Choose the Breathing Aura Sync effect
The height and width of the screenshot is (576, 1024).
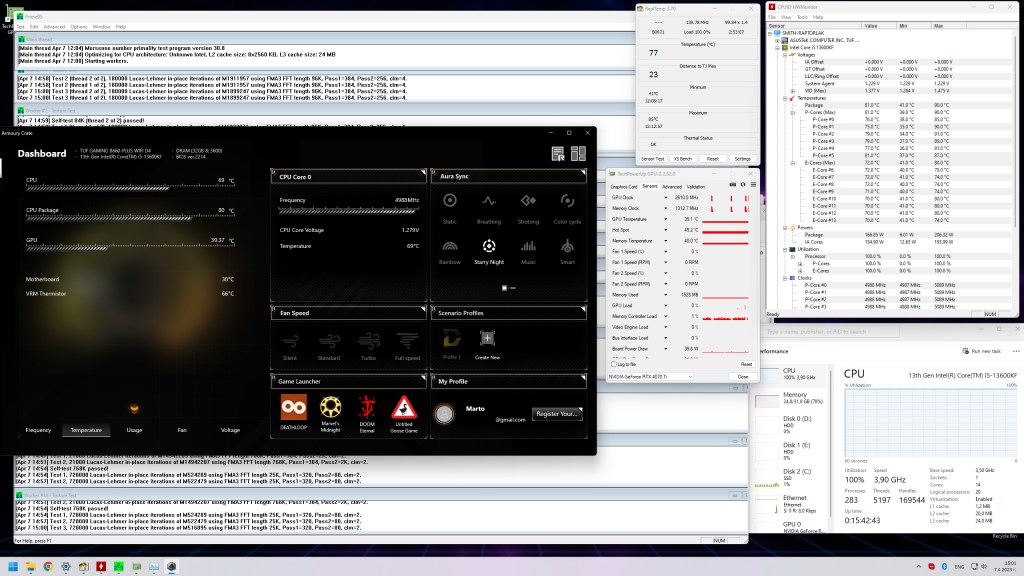[x=489, y=204]
